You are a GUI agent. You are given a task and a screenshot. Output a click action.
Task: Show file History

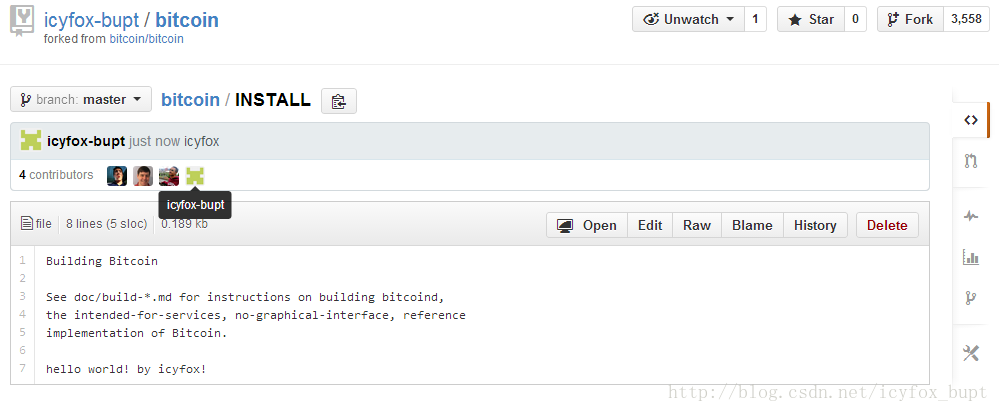point(815,225)
